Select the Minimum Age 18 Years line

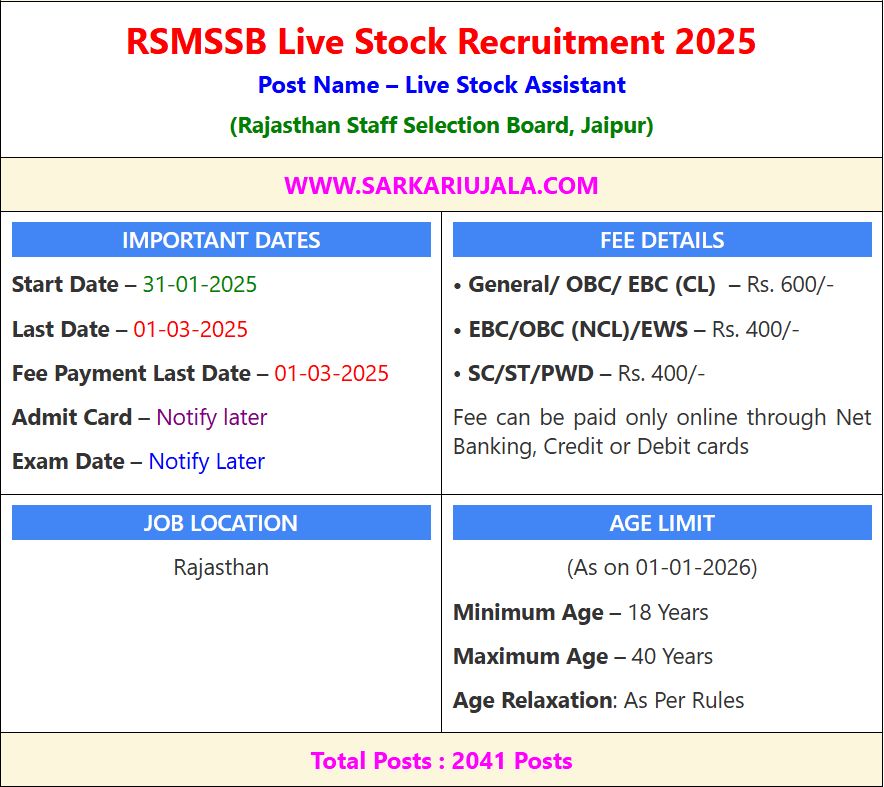(x=581, y=612)
